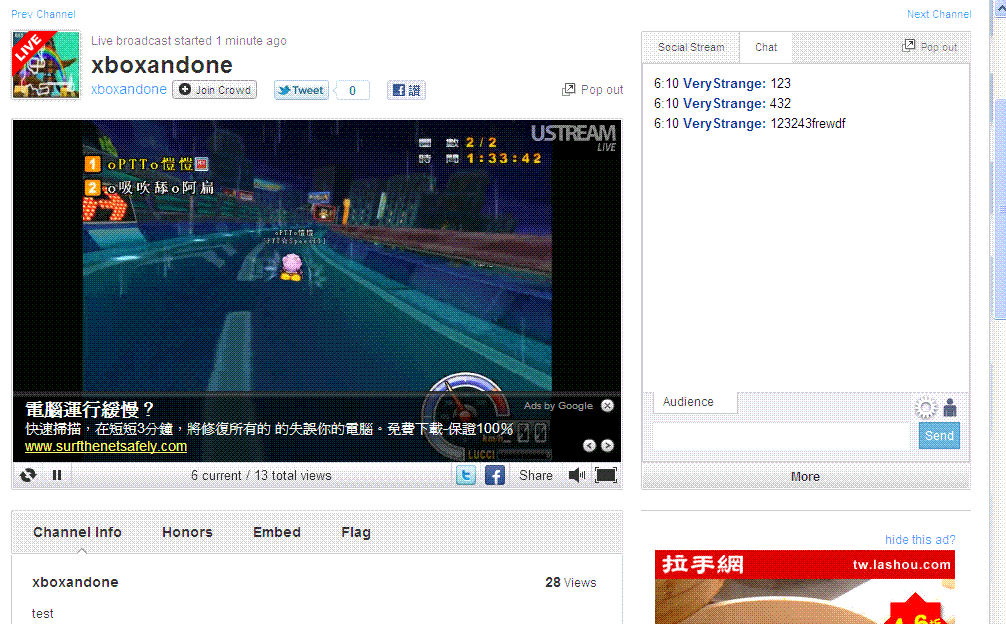Open xboxandone user profile link
Screen dimensions: 1006x624
[x=129, y=90]
